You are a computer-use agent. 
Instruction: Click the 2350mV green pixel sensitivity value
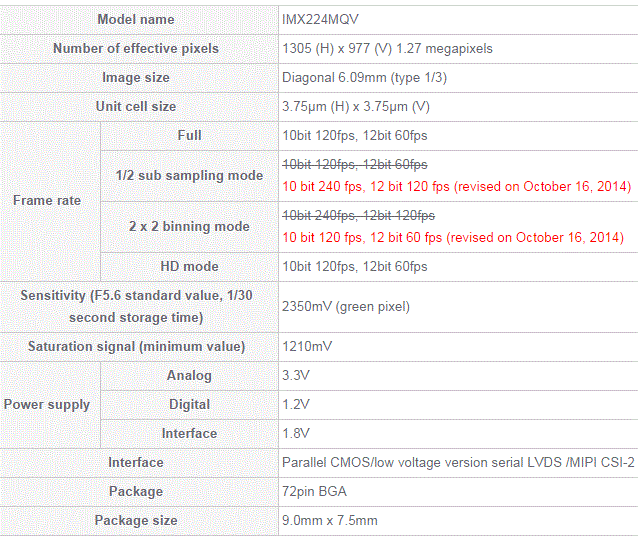tap(346, 306)
